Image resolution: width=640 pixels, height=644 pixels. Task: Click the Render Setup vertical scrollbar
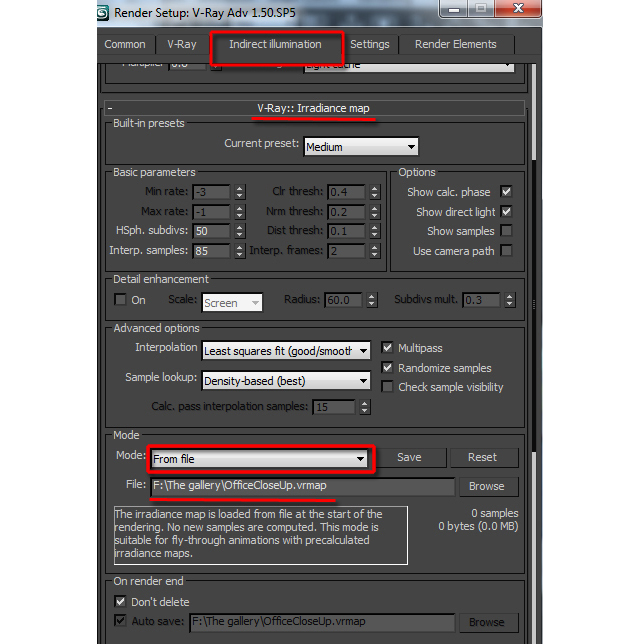[534, 304]
